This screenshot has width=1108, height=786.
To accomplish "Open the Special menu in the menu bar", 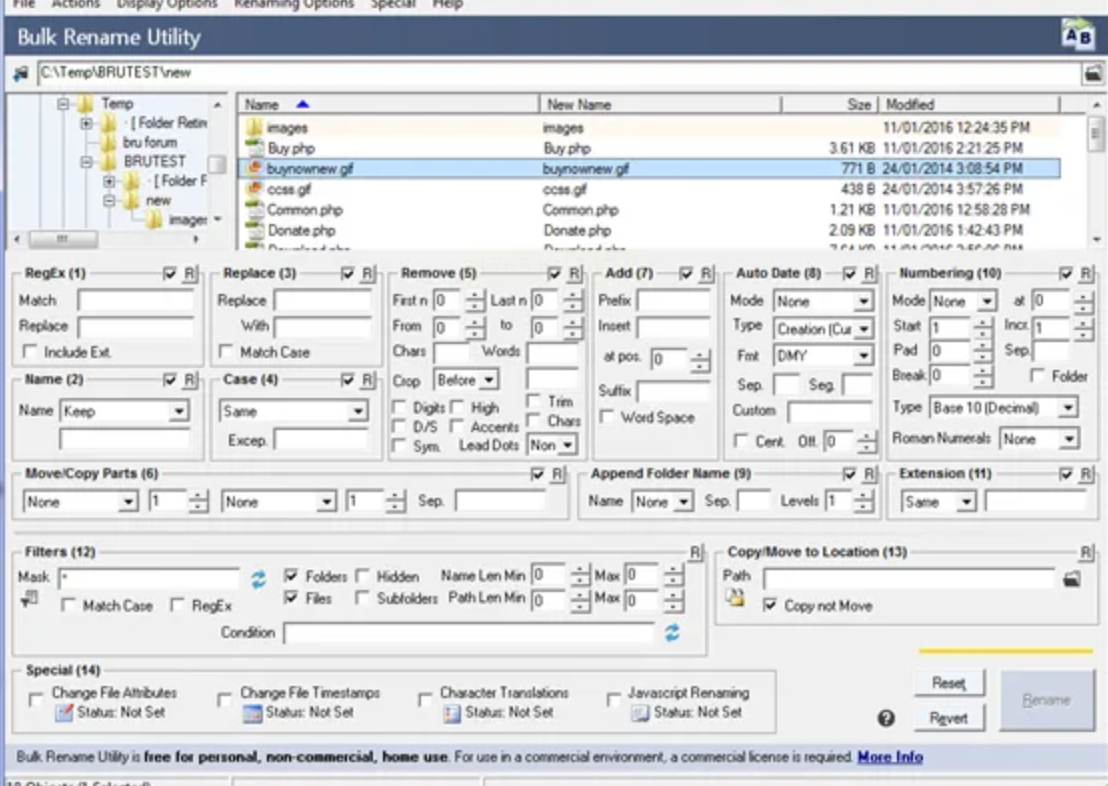I will click(393, 4).
